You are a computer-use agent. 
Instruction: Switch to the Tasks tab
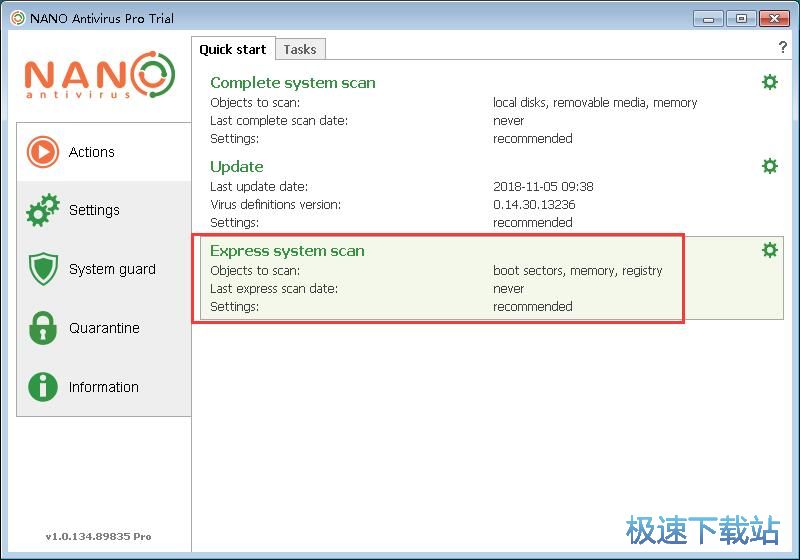(300, 49)
